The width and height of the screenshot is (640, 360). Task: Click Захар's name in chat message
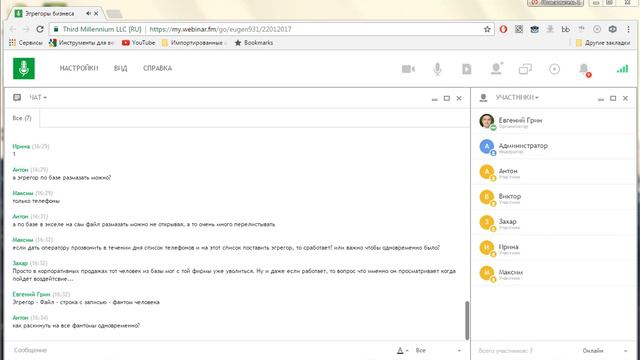click(x=20, y=263)
